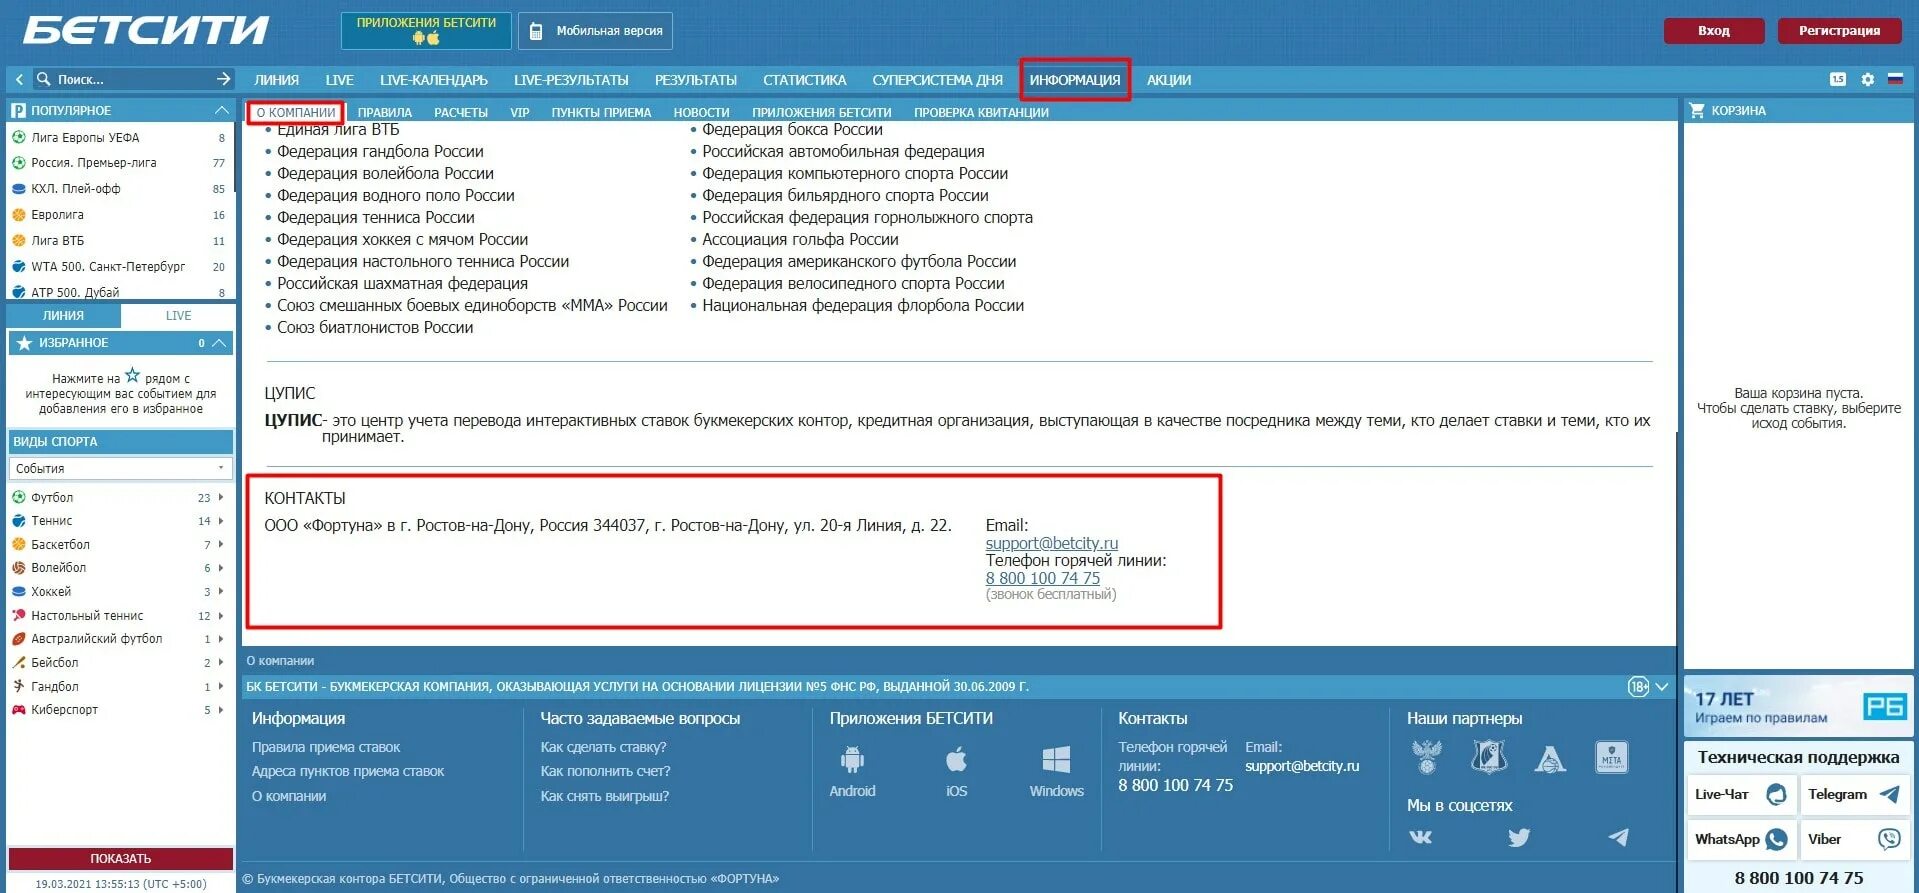Viewport: 1919px width, 893px height.
Task: Expand the Баскетбол sport row arrow
Action: 221,545
